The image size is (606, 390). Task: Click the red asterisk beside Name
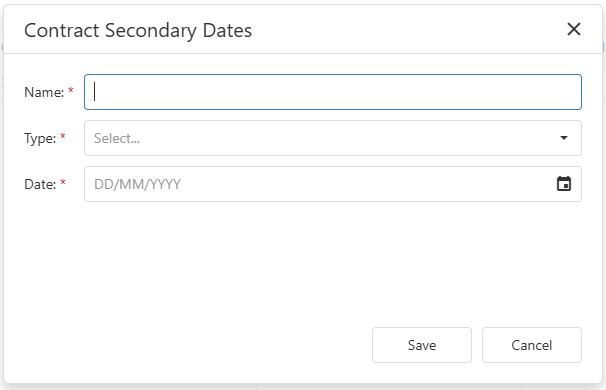pyautogui.click(x=71, y=90)
